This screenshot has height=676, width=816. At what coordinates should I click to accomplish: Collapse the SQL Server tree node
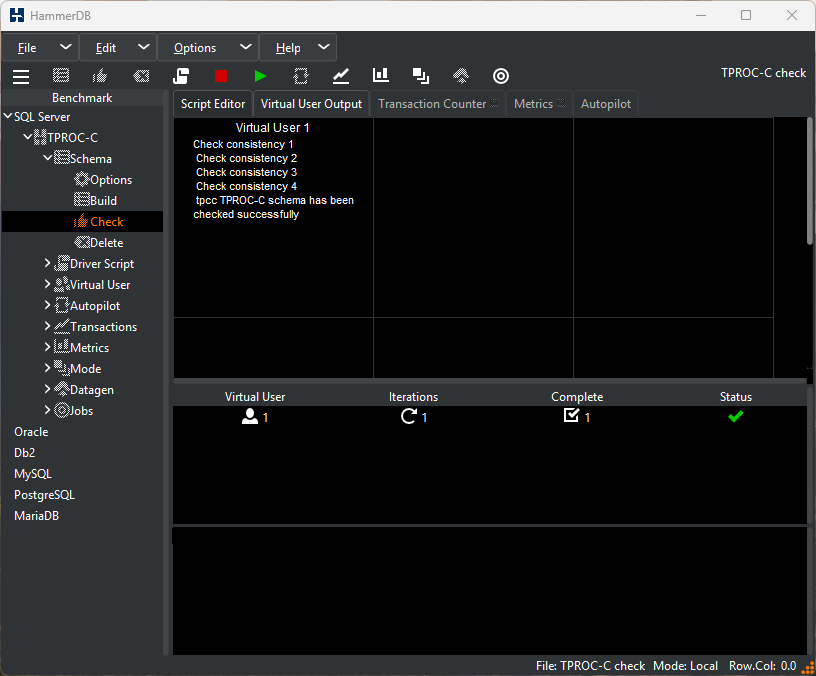click(x=8, y=116)
